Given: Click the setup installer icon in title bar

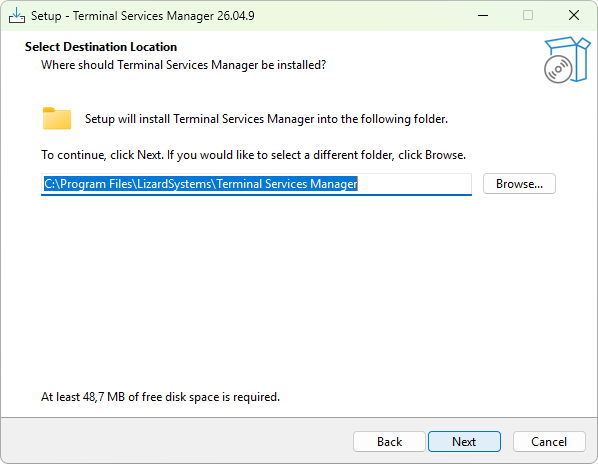Looking at the screenshot, I should [17, 16].
